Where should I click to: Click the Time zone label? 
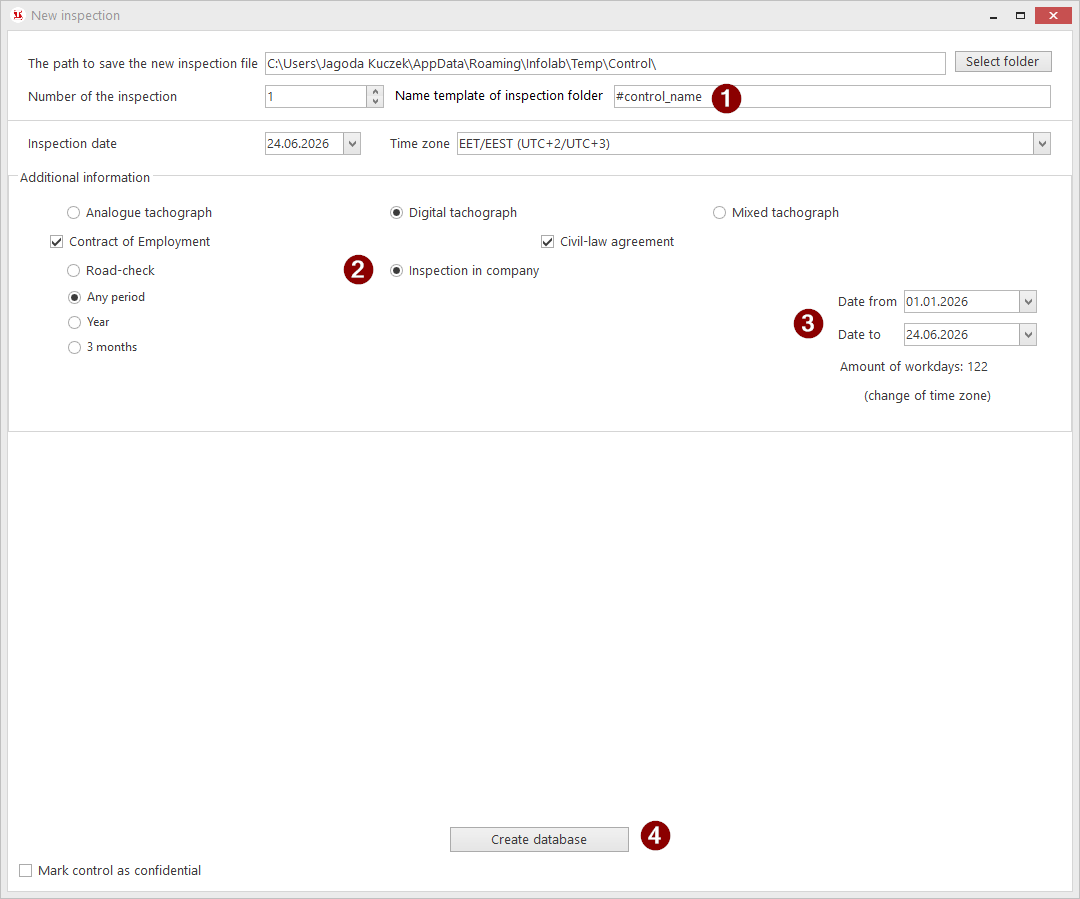(419, 143)
